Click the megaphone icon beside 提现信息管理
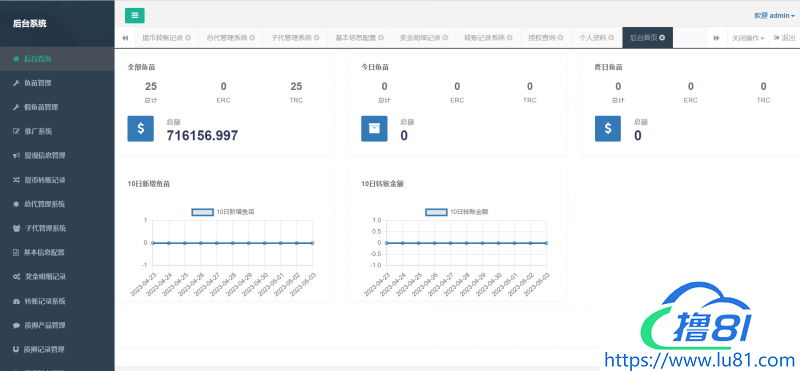The width and height of the screenshot is (800, 371). tap(16, 155)
